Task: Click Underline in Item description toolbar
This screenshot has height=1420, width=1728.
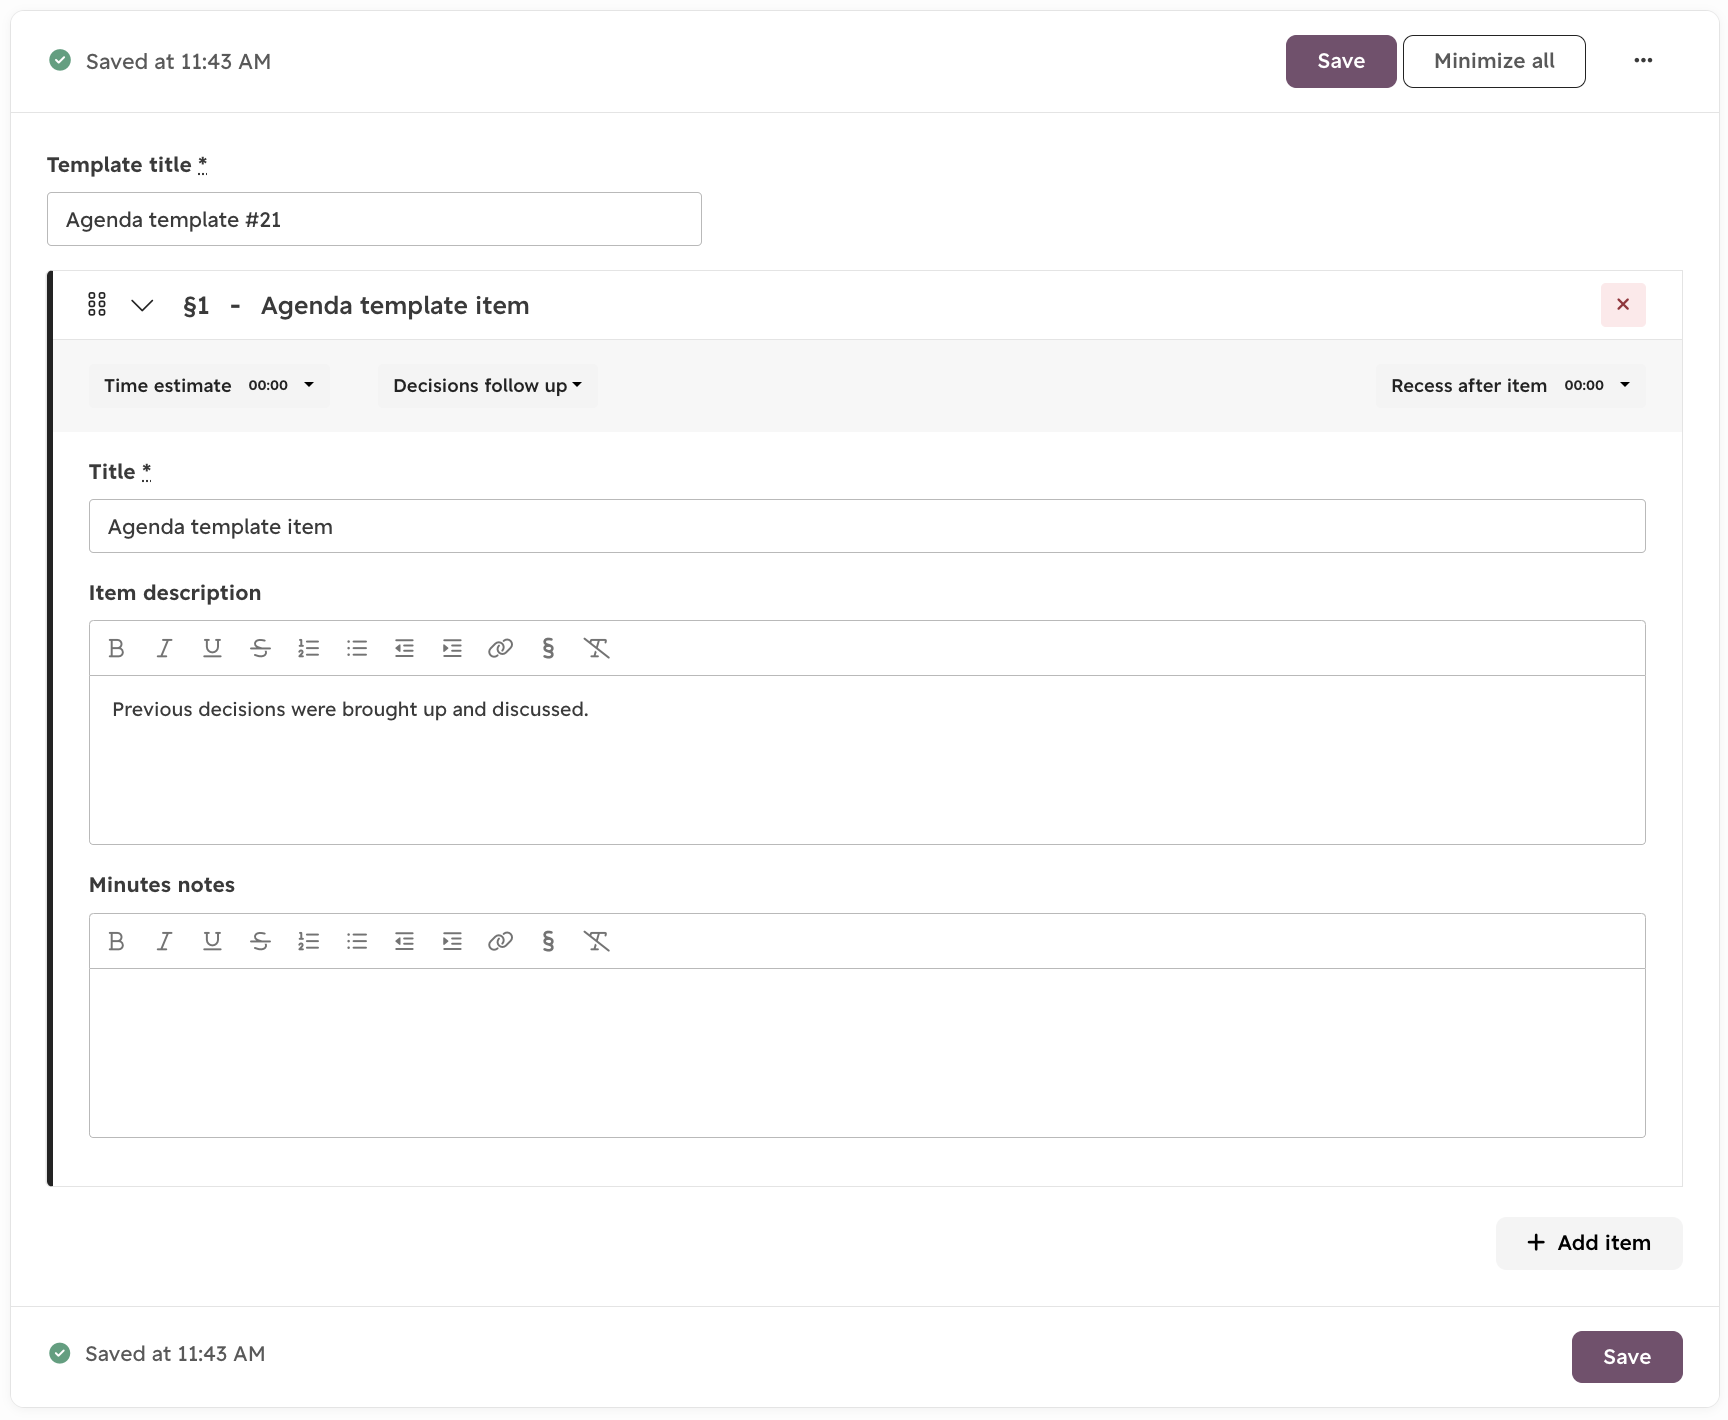Action: click(x=212, y=648)
